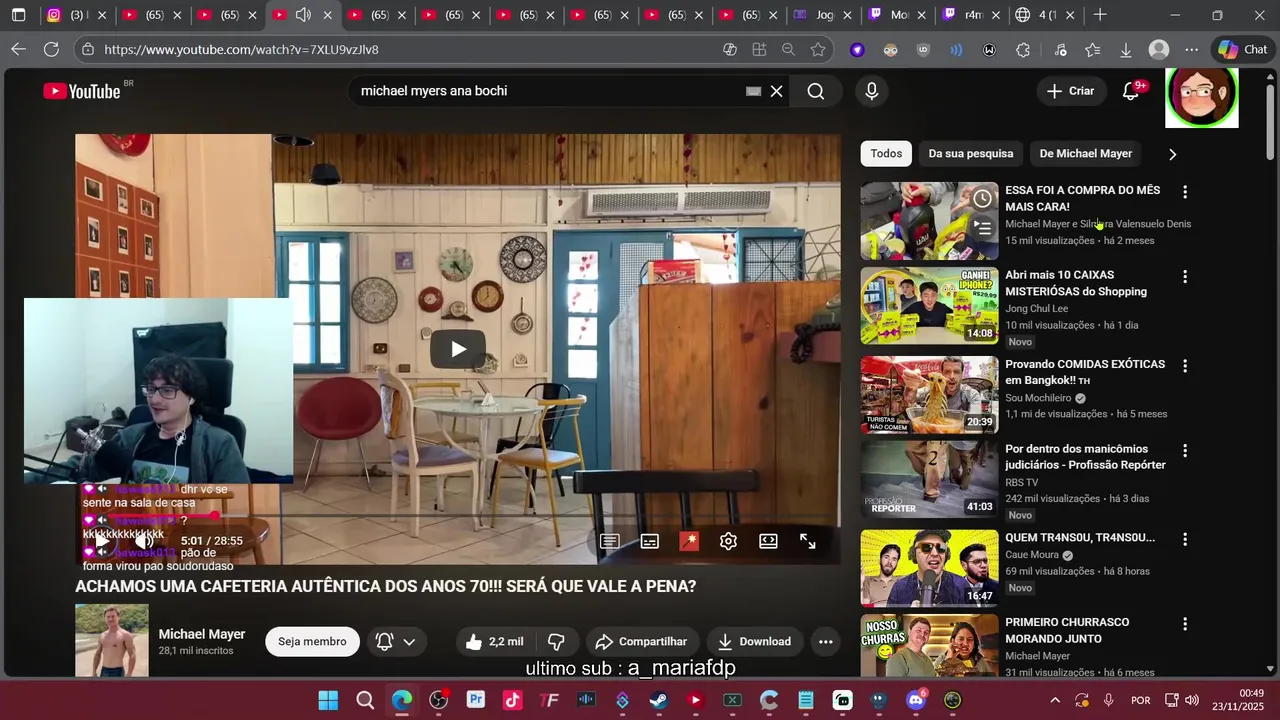The height and width of the screenshot is (720, 1280).
Task: Open the Sou Mochileiro channel link
Action: click(x=1039, y=398)
